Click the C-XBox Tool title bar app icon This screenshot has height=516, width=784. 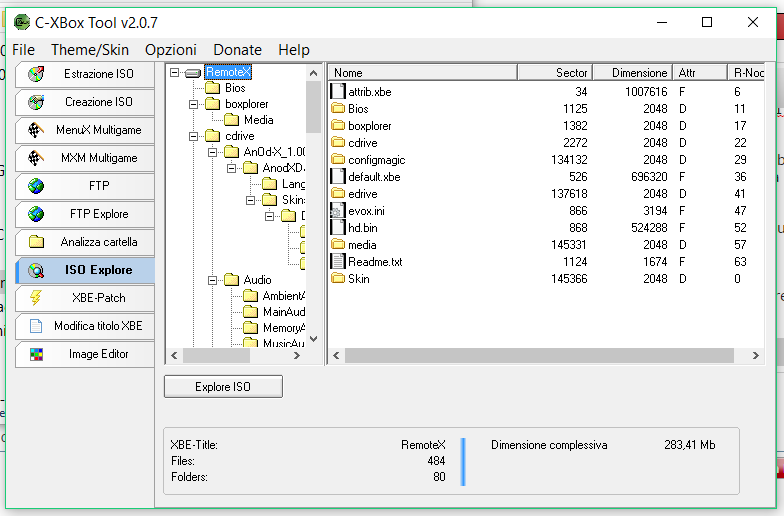coord(22,22)
